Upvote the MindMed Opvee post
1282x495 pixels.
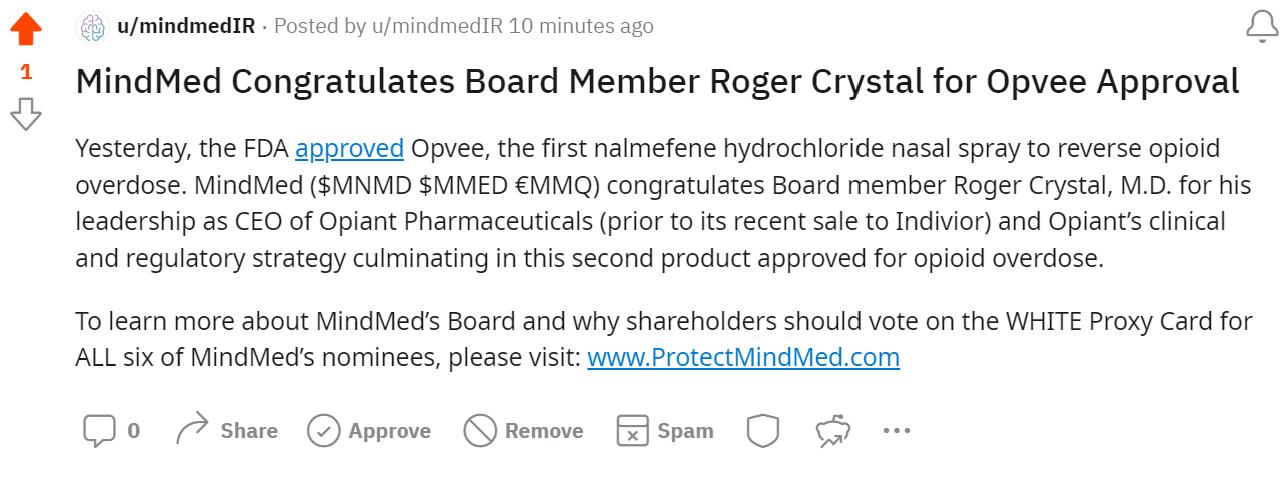tap(26, 29)
